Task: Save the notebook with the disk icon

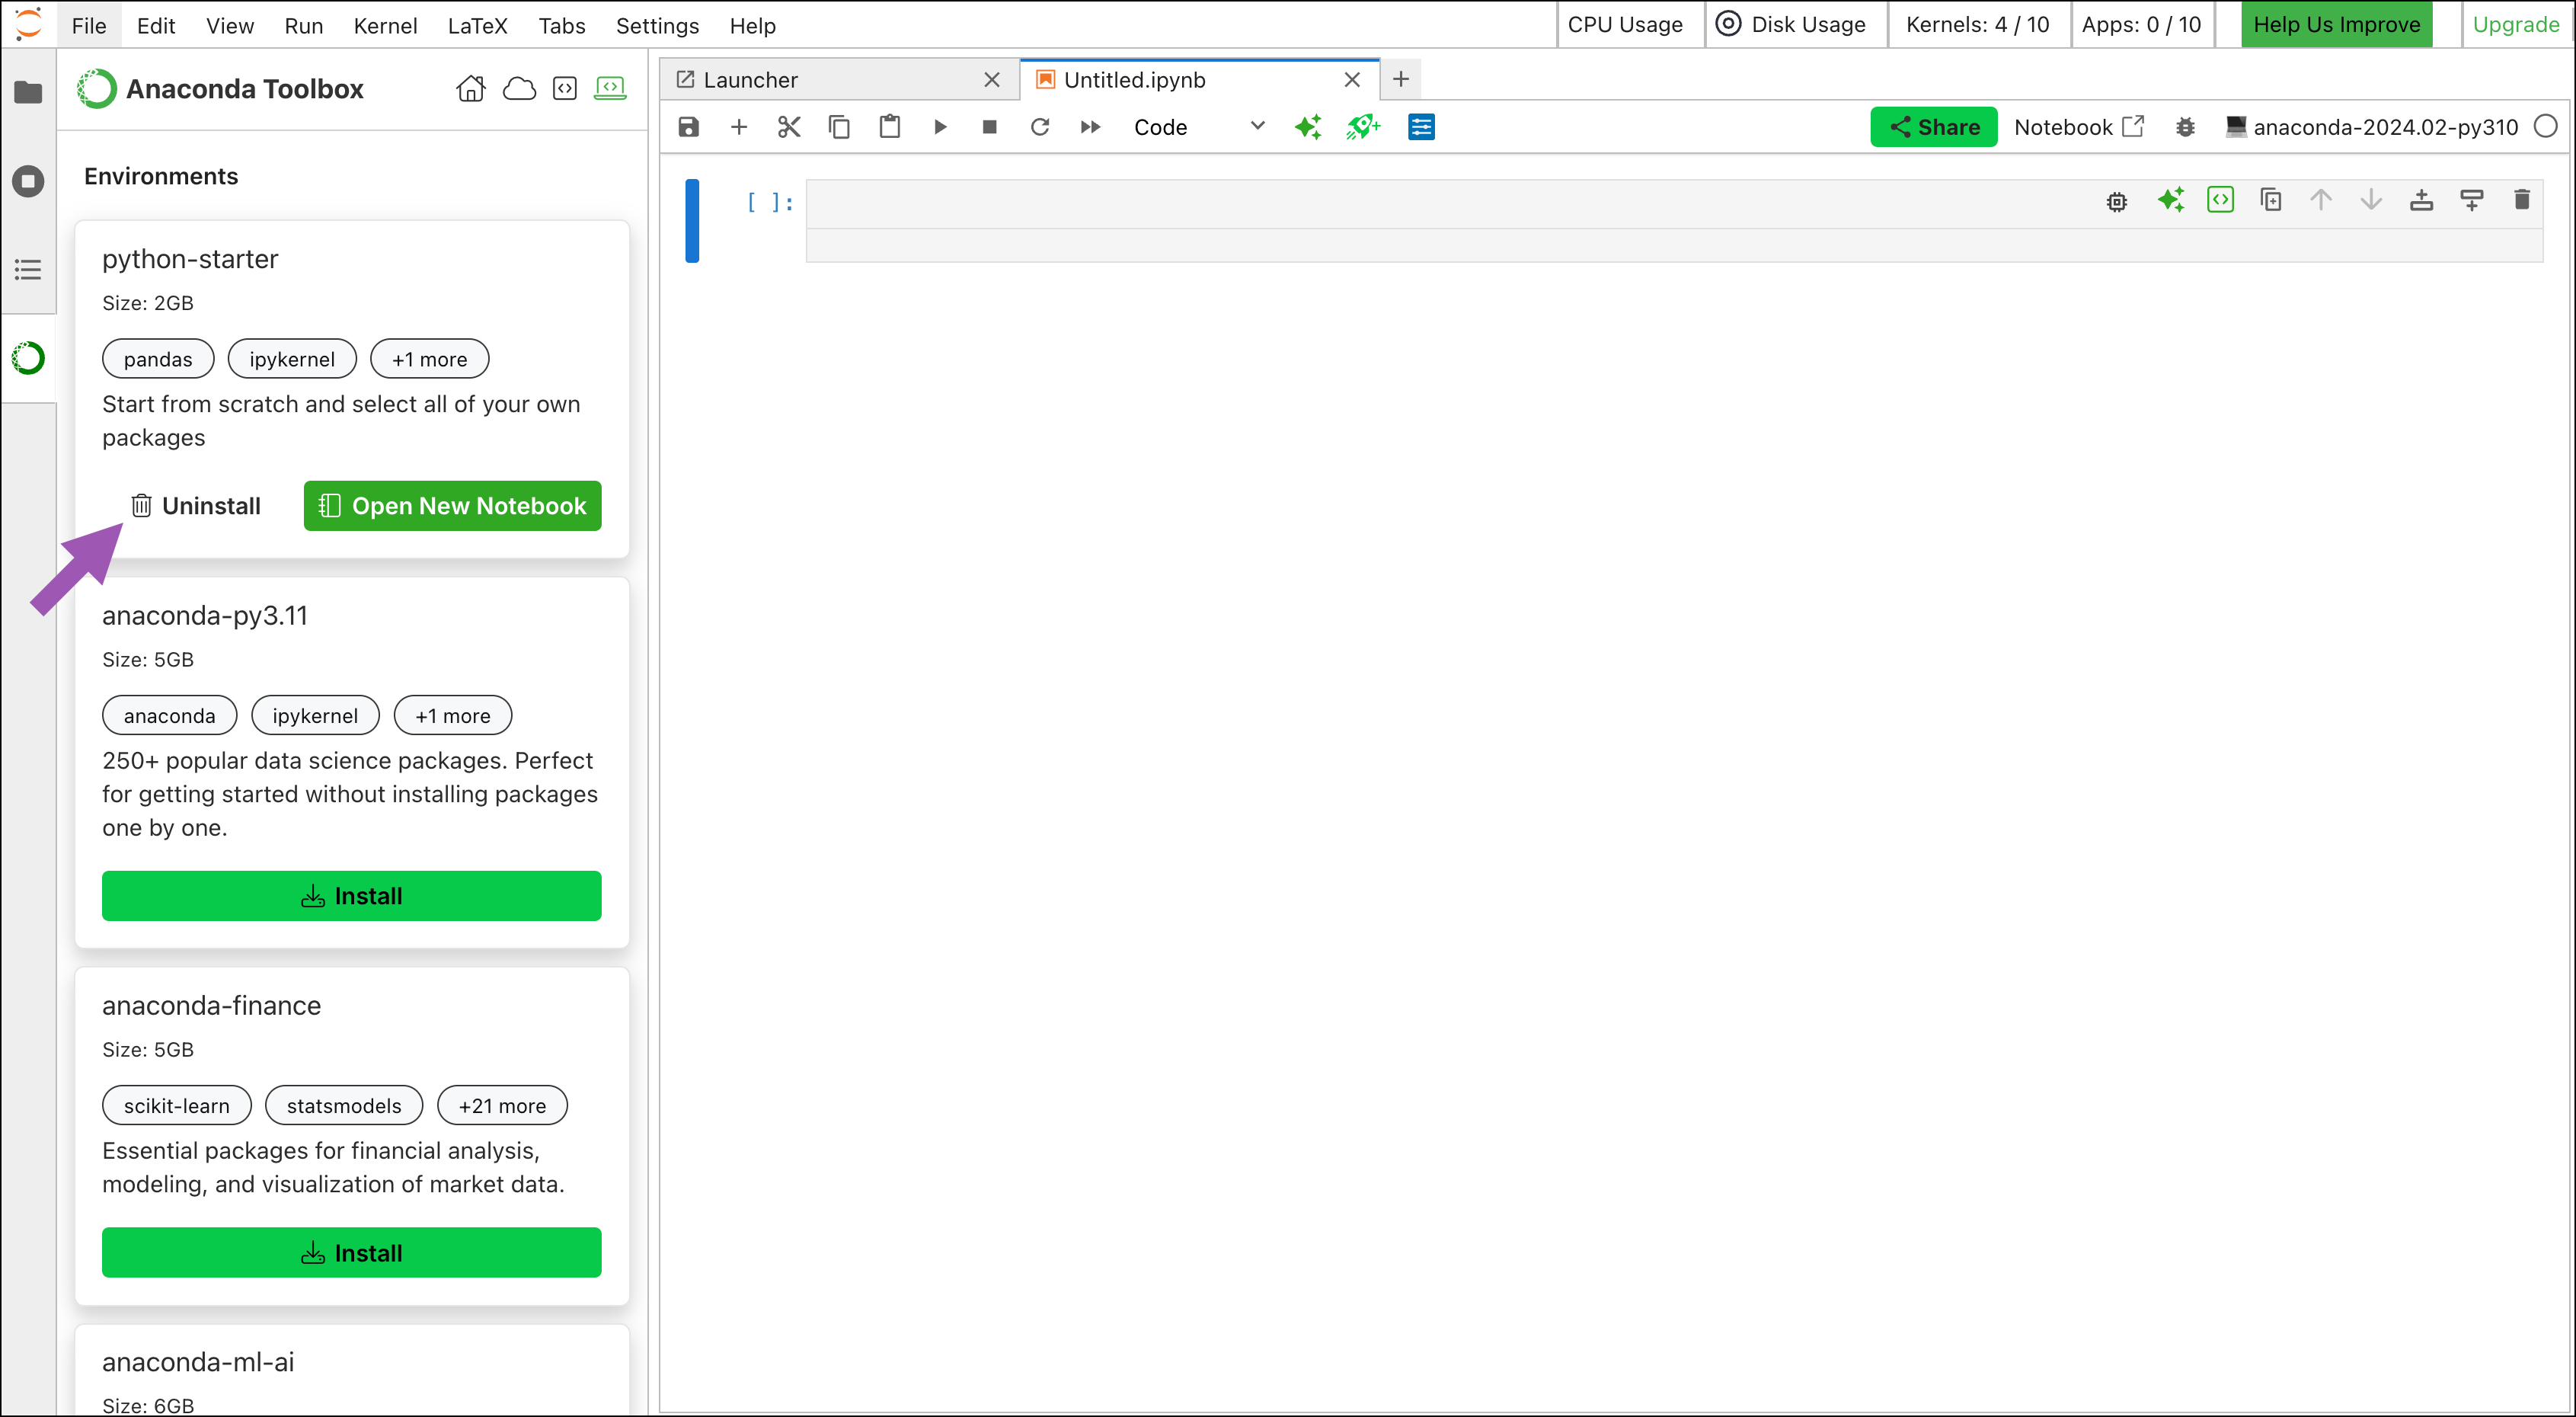Action: 688,127
